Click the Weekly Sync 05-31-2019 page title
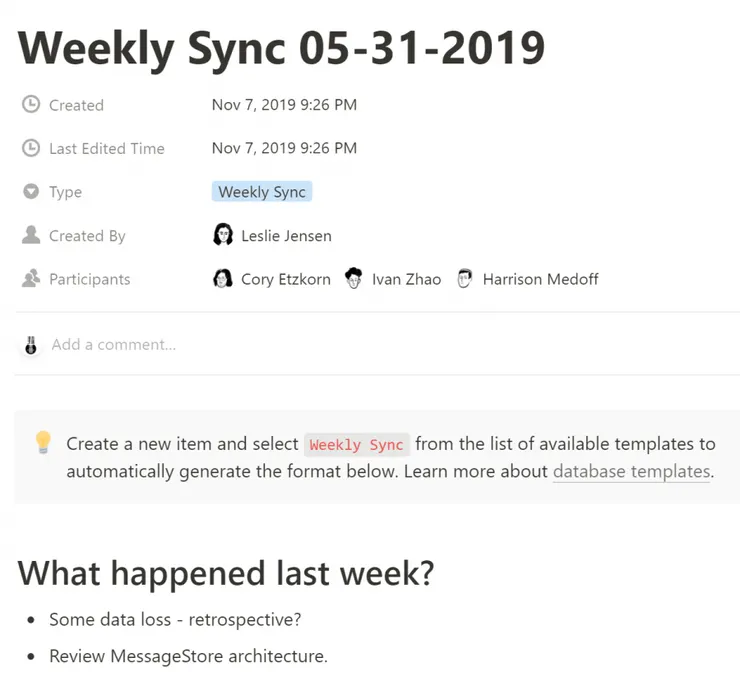The width and height of the screenshot is (740, 696). tap(282, 47)
